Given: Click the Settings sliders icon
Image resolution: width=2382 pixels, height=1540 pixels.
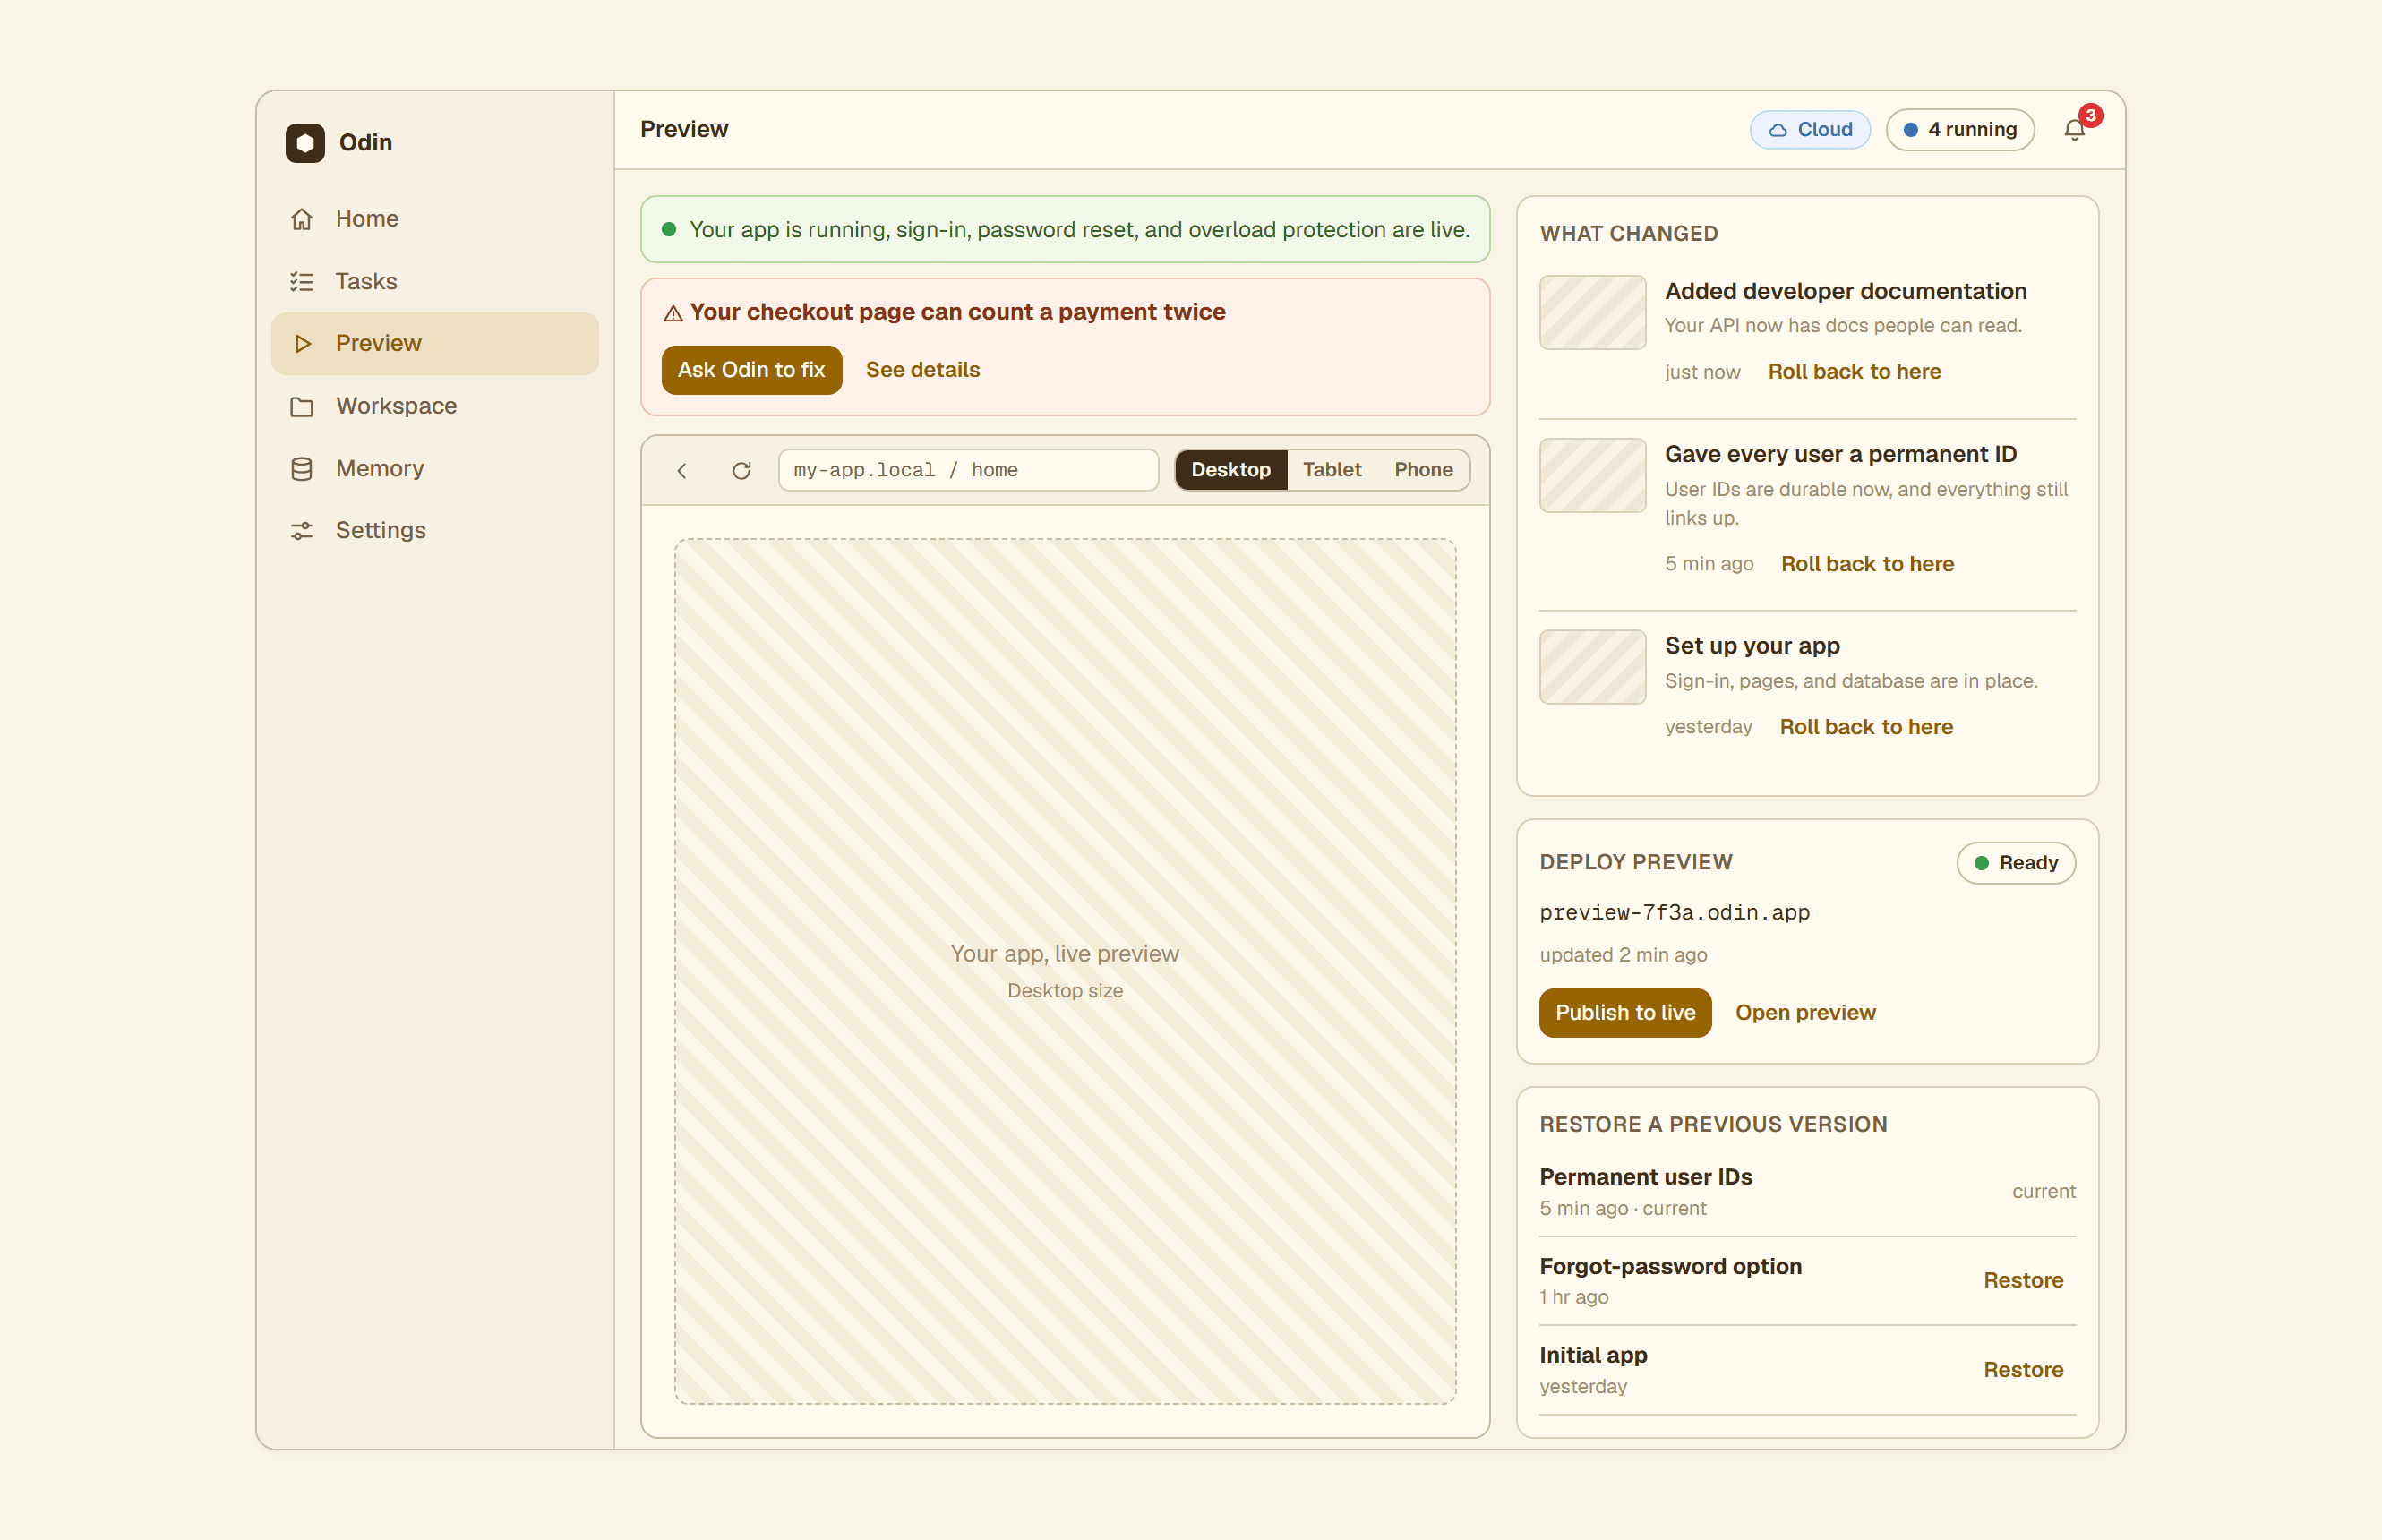Looking at the screenshot, I should (301, 530).
